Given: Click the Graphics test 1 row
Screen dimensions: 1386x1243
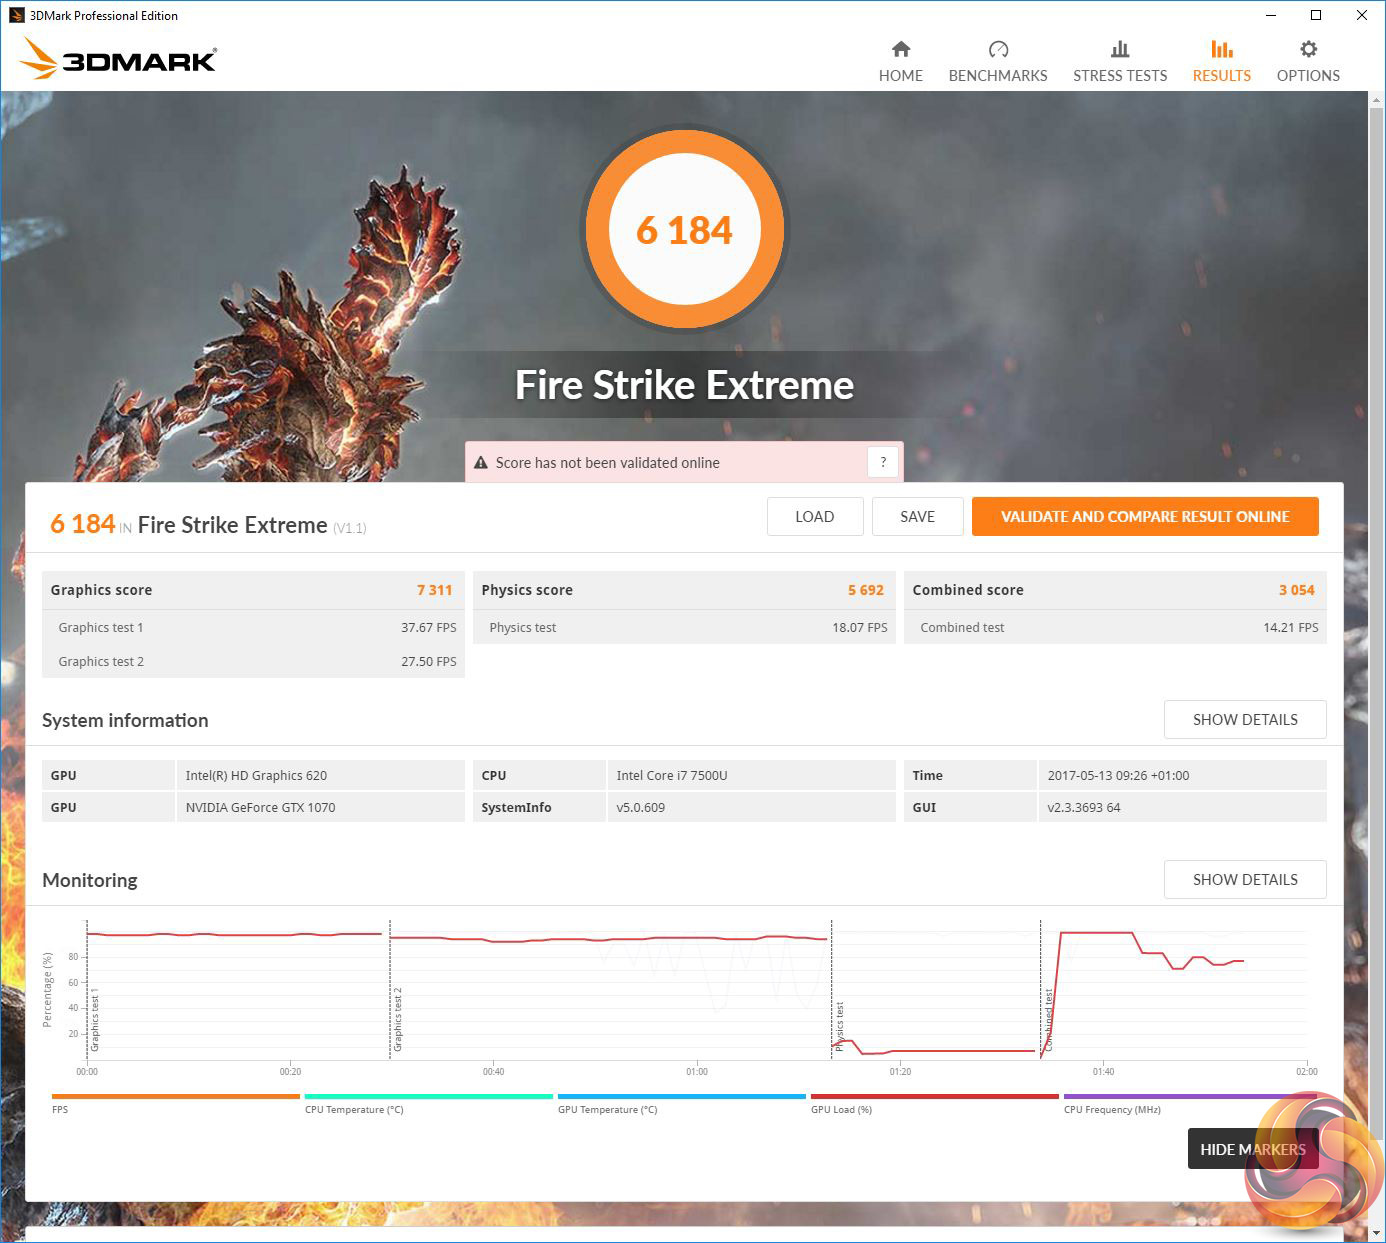Looking at the screenshot, I should [x=254, y=628].
